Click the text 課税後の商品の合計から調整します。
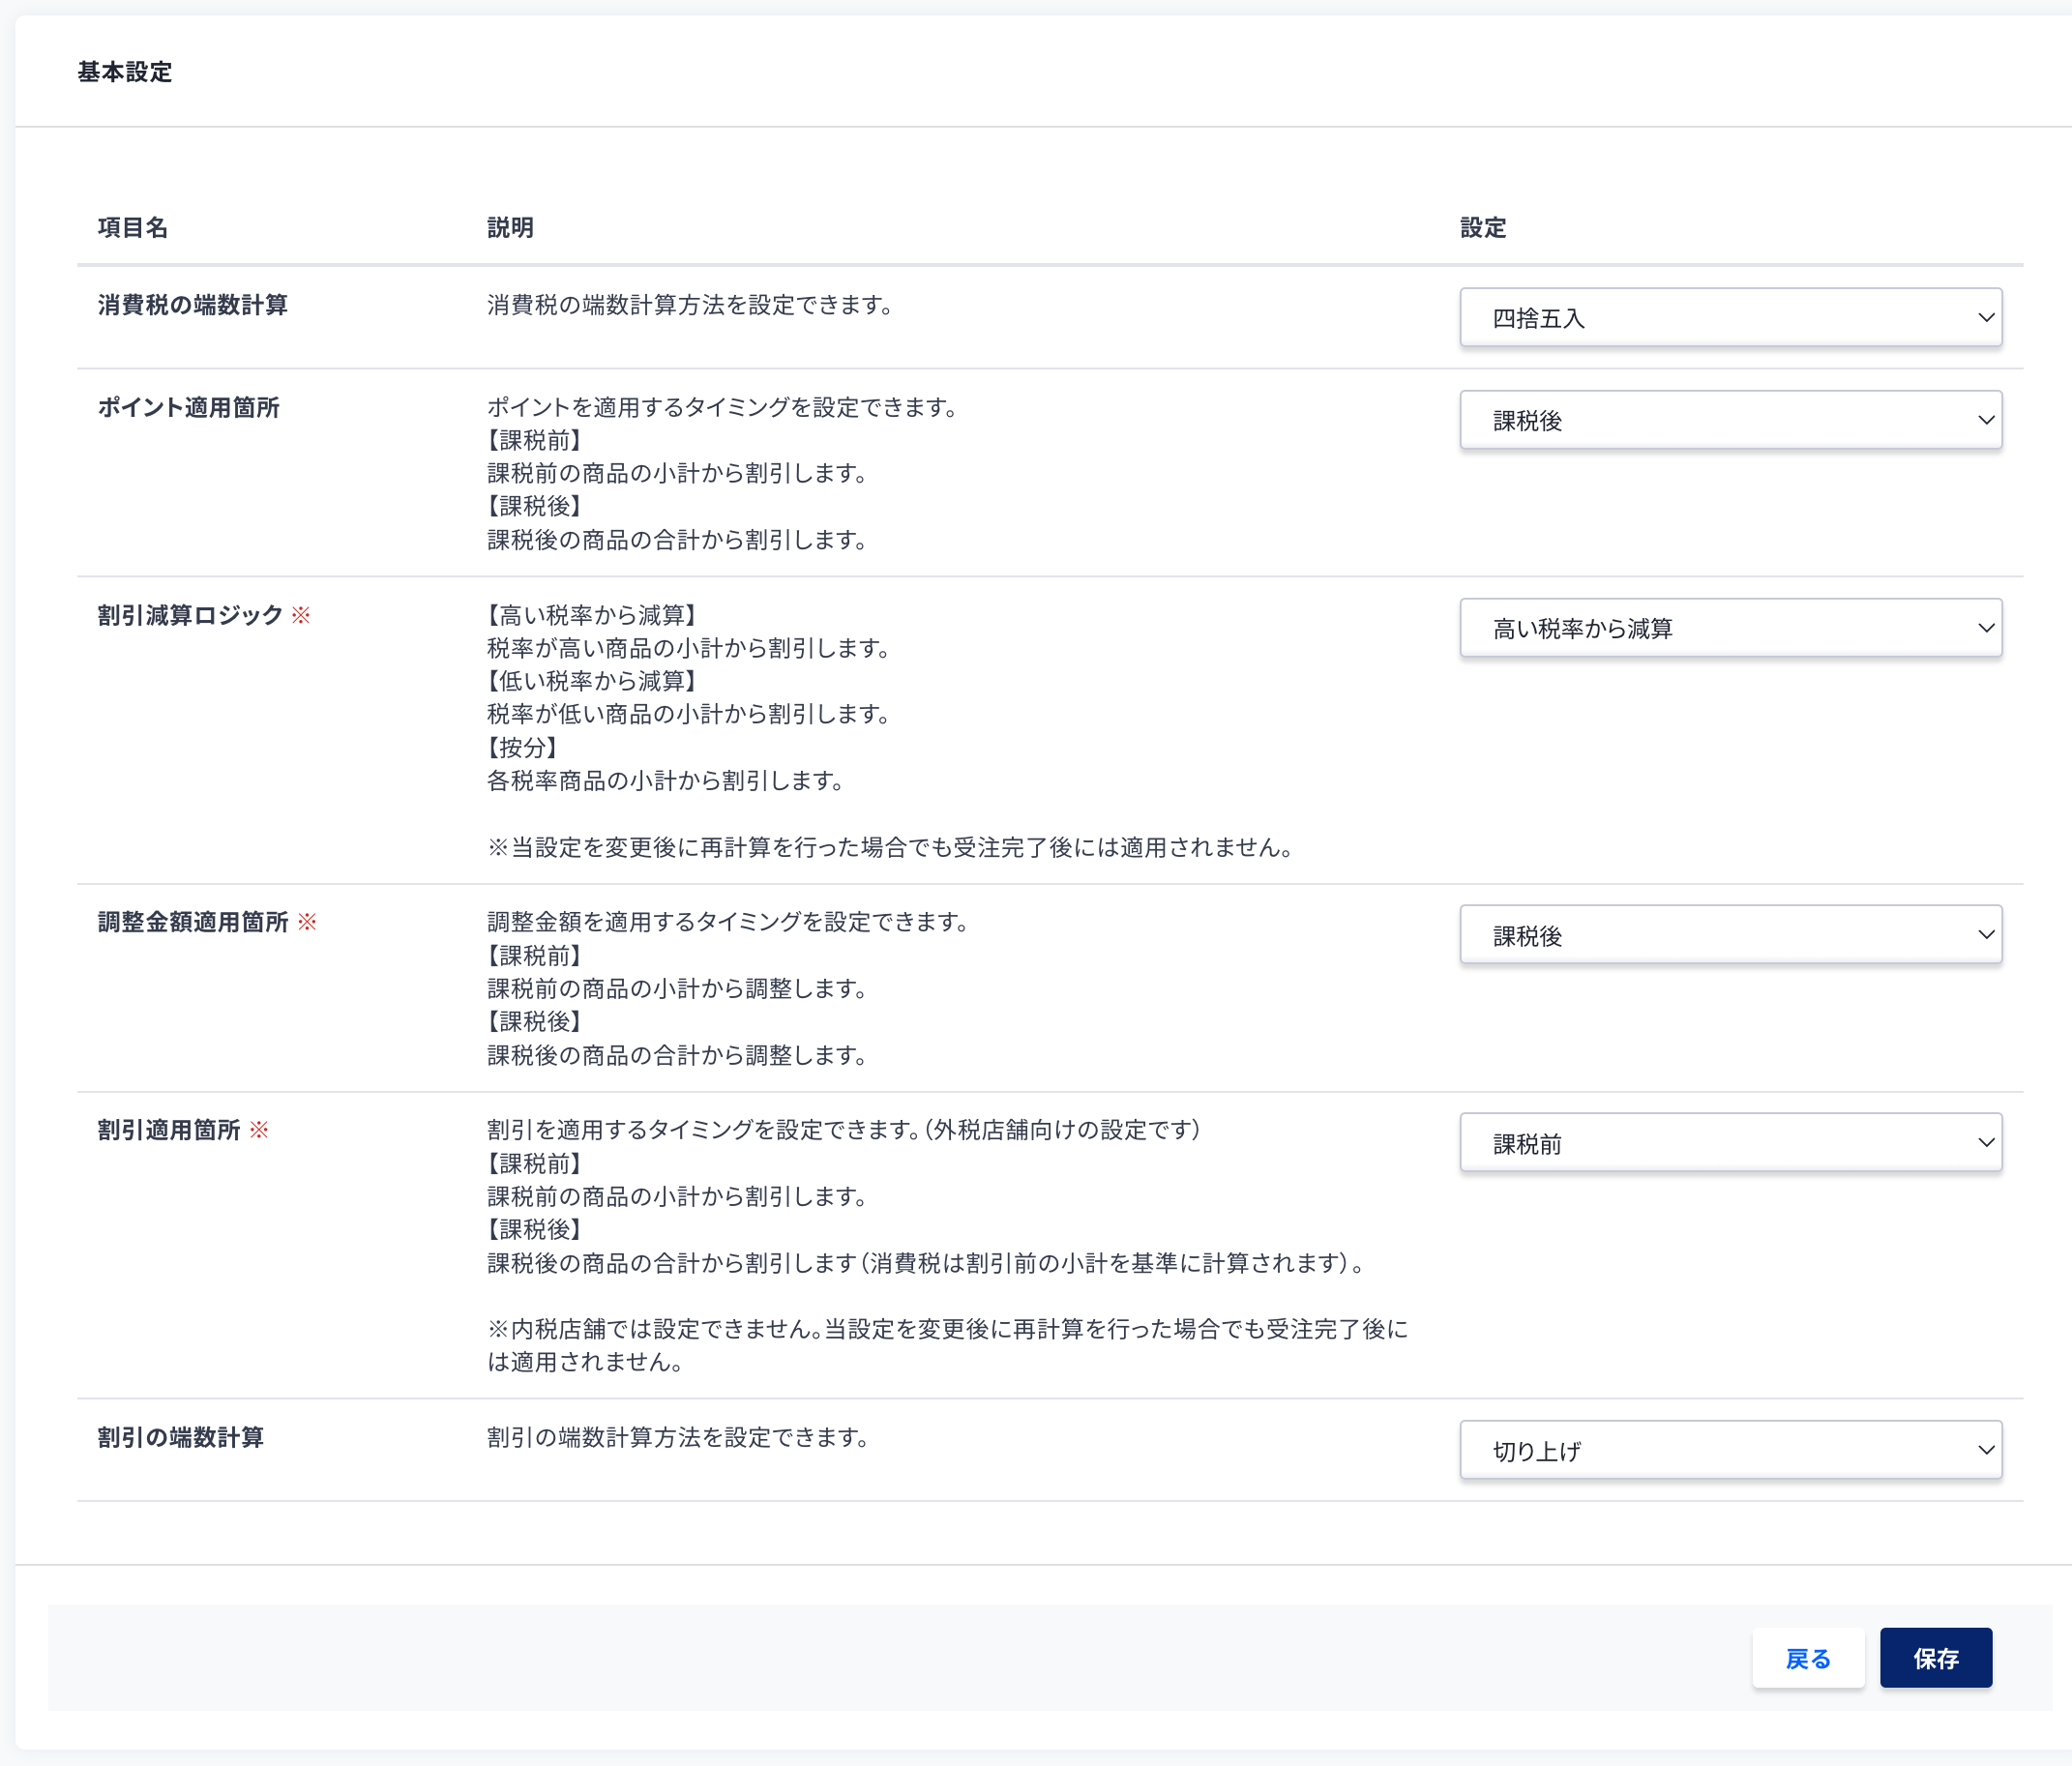Screen dimensions: 2072x1766 click(678, 1055)
